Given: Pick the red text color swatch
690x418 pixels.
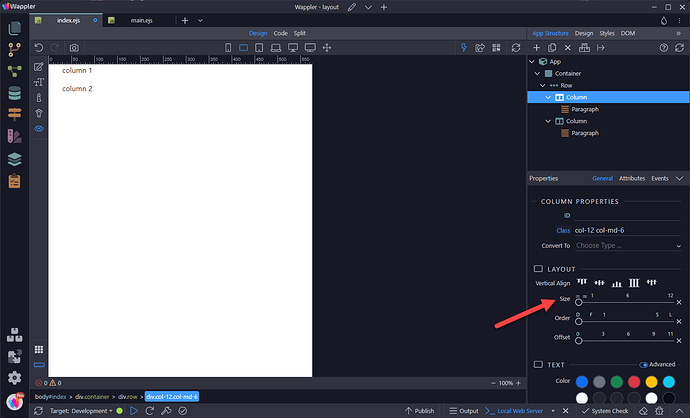Looking at the screenshot, I should click(634, 381).
